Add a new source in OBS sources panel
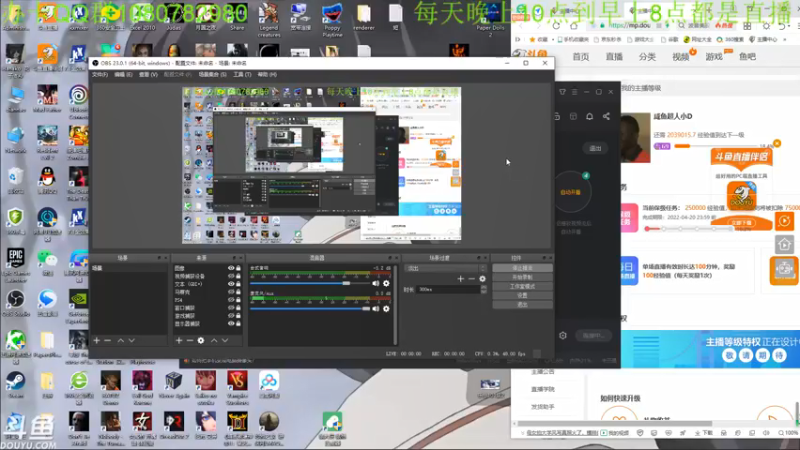800x450 pixels. 179,340
